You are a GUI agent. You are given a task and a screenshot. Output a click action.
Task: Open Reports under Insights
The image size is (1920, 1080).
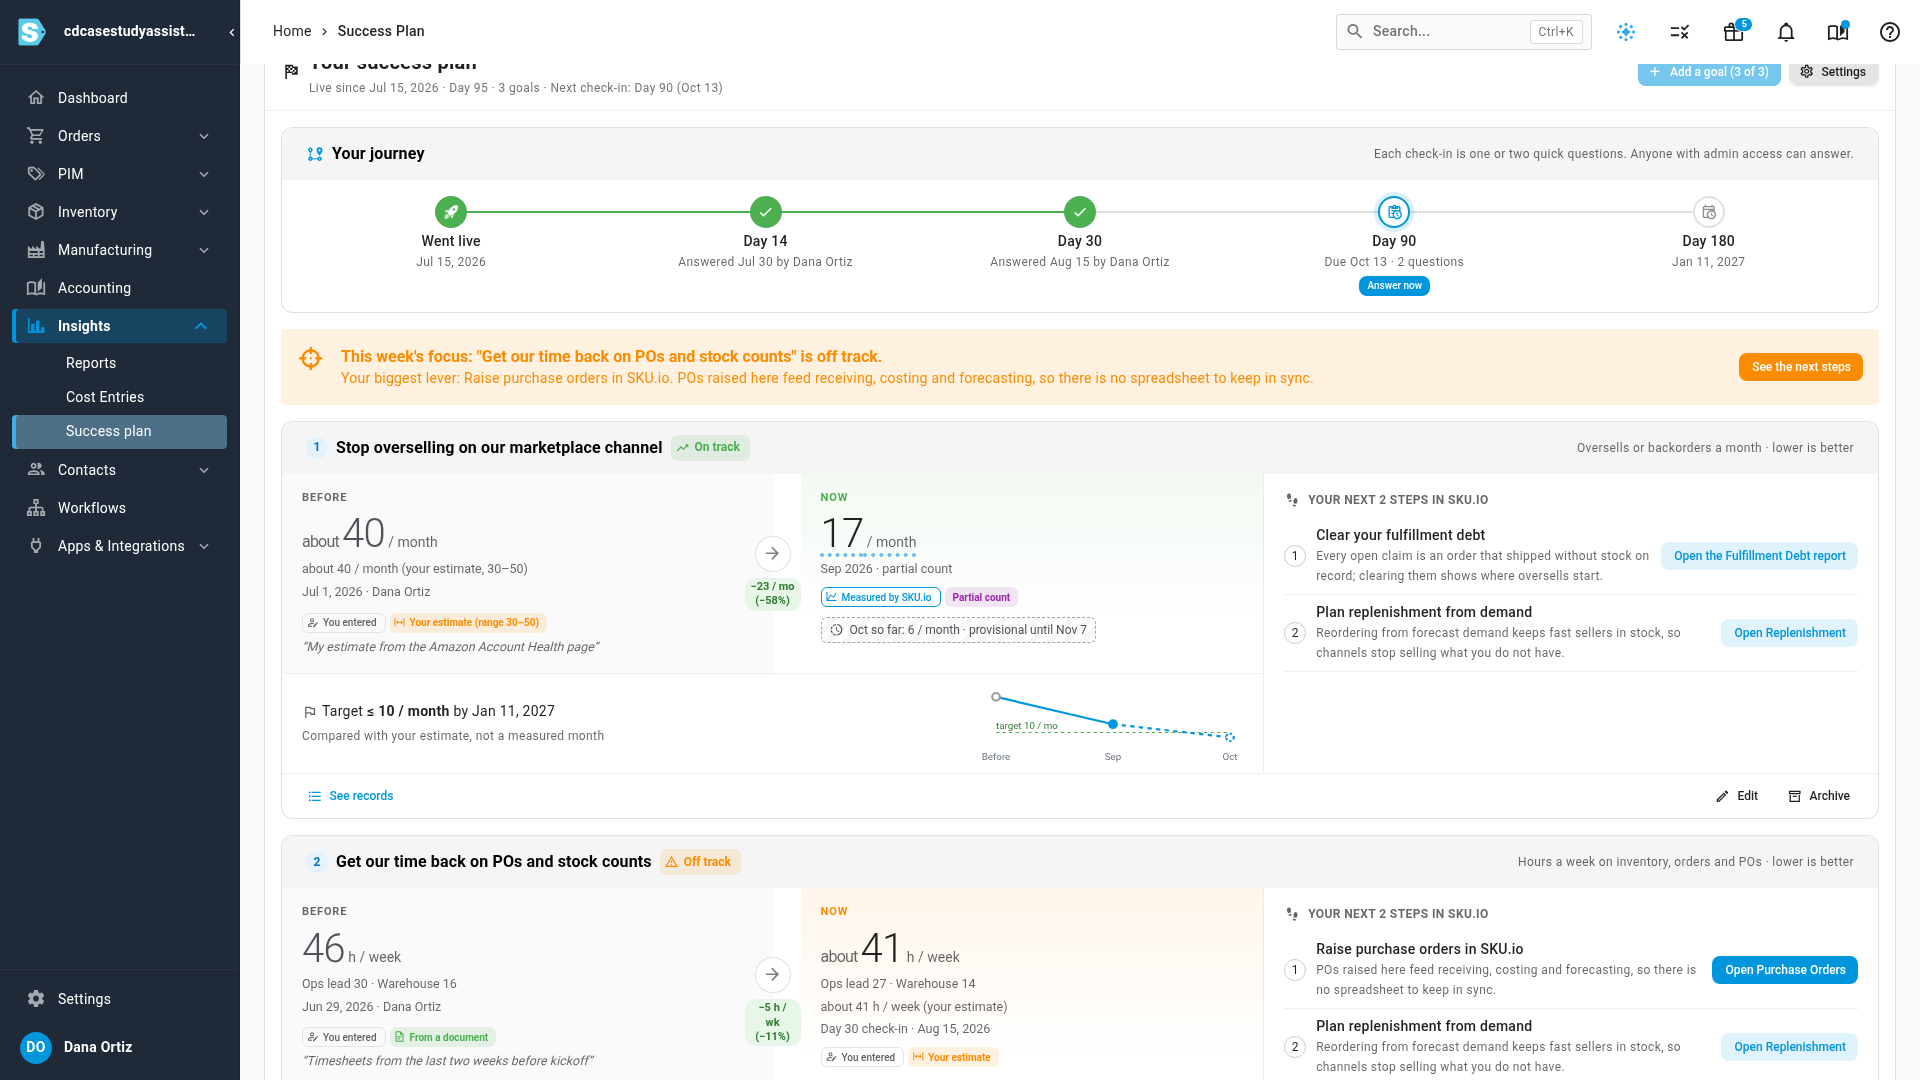pos(120,363)
